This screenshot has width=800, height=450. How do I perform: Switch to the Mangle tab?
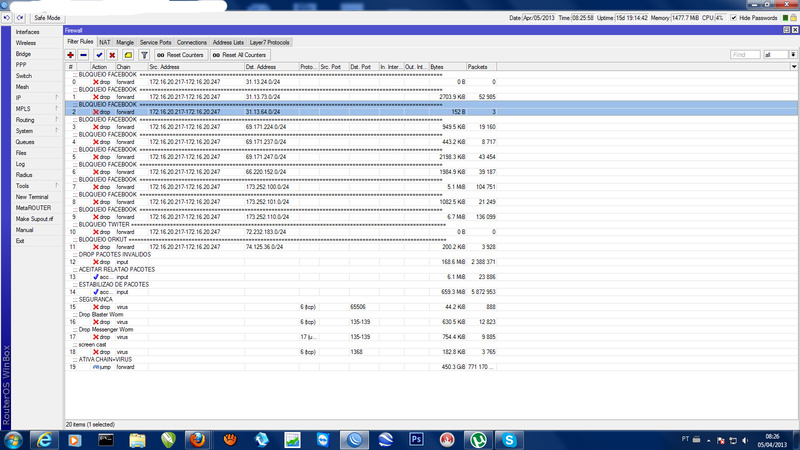pyautogui.click(x=125, y=42)
